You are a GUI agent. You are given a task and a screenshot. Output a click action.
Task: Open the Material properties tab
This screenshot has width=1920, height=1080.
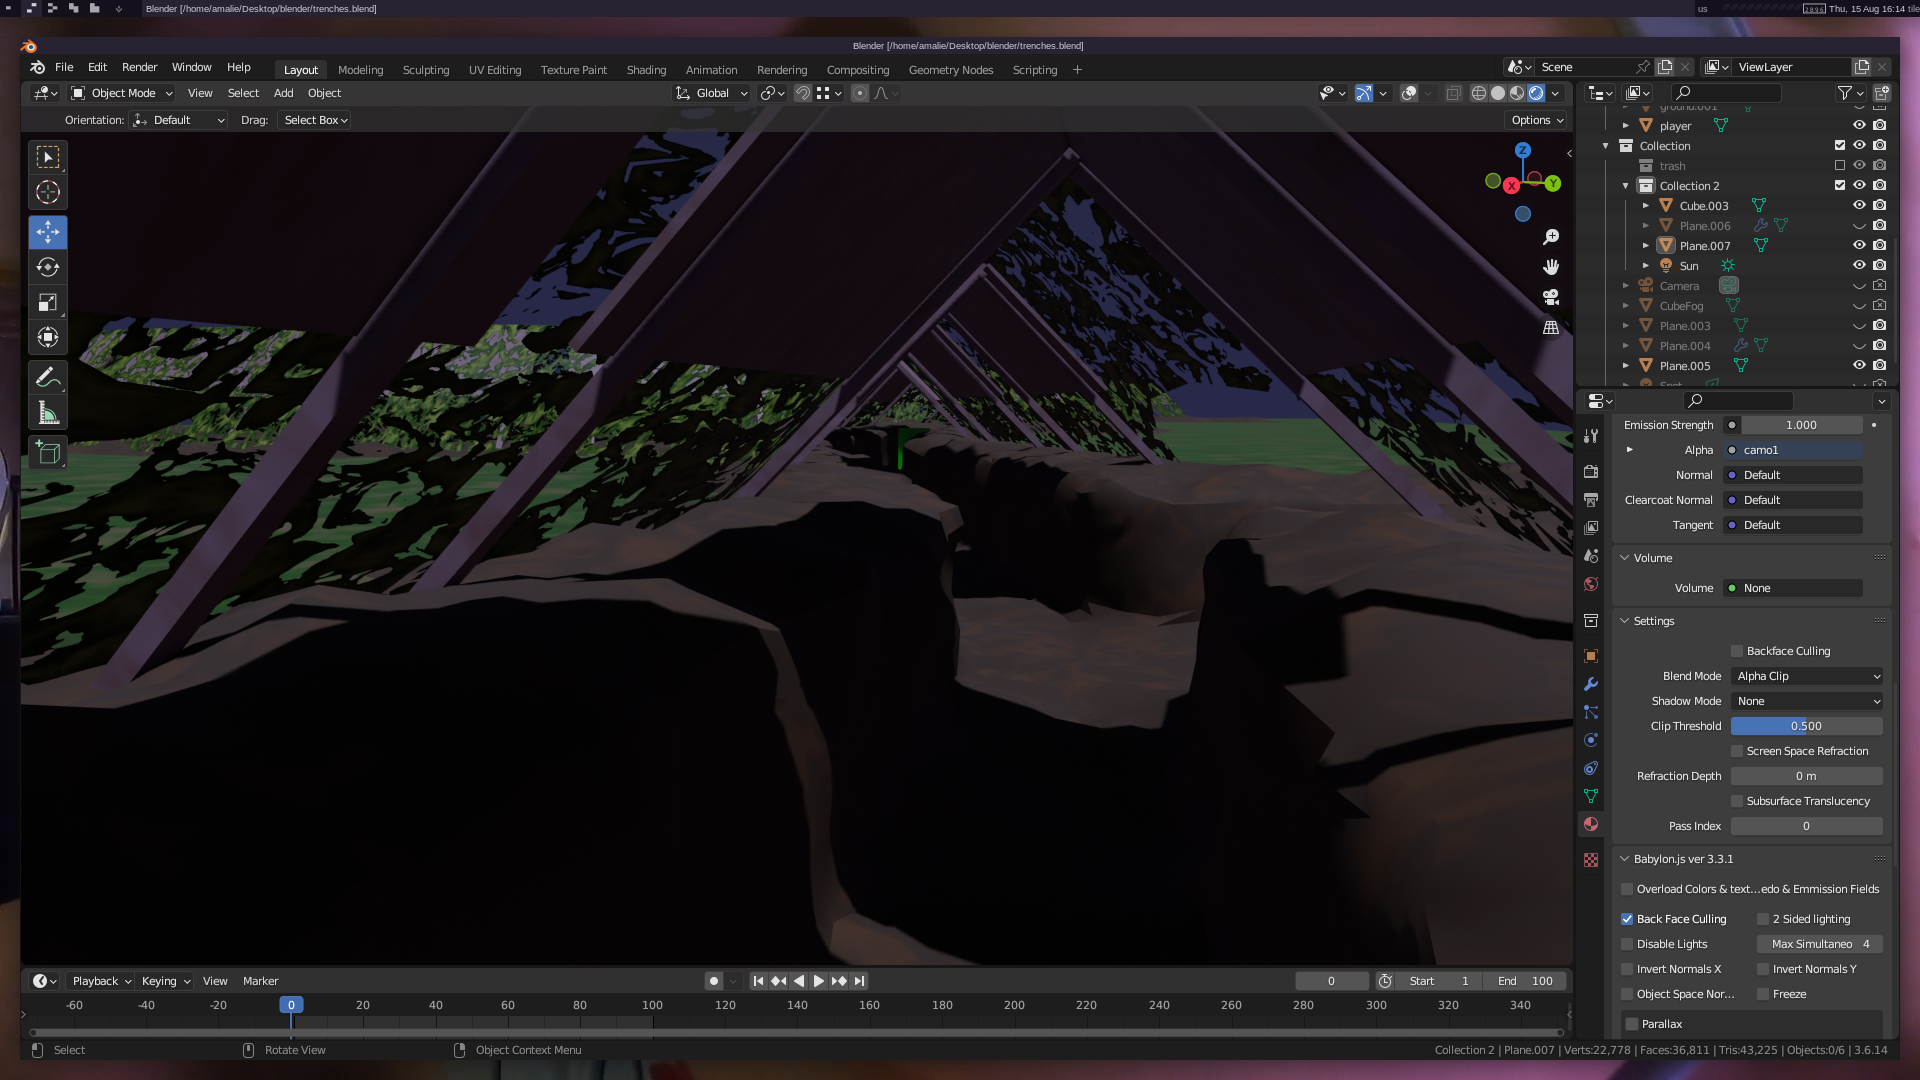tap(1591, 824)
